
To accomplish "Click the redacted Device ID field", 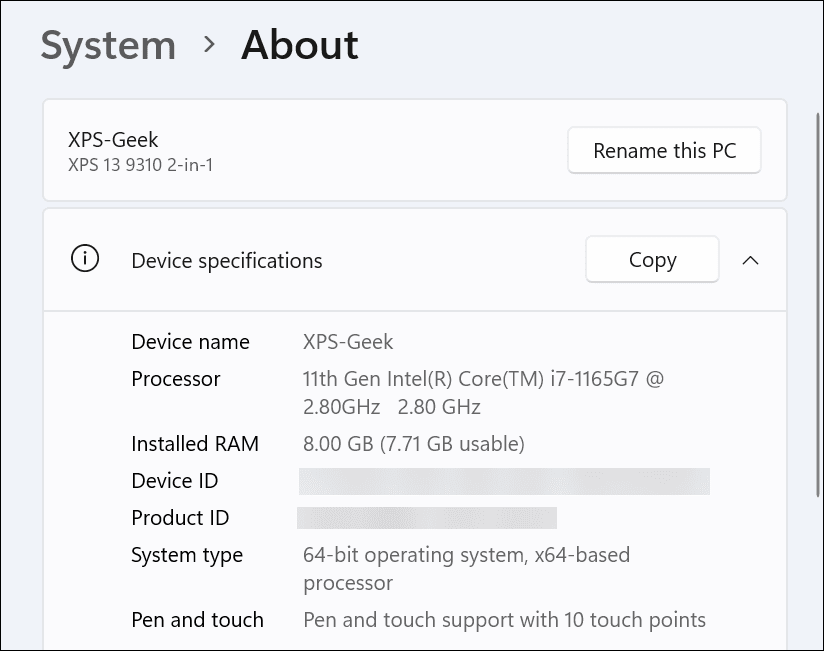I will point(504,480).
